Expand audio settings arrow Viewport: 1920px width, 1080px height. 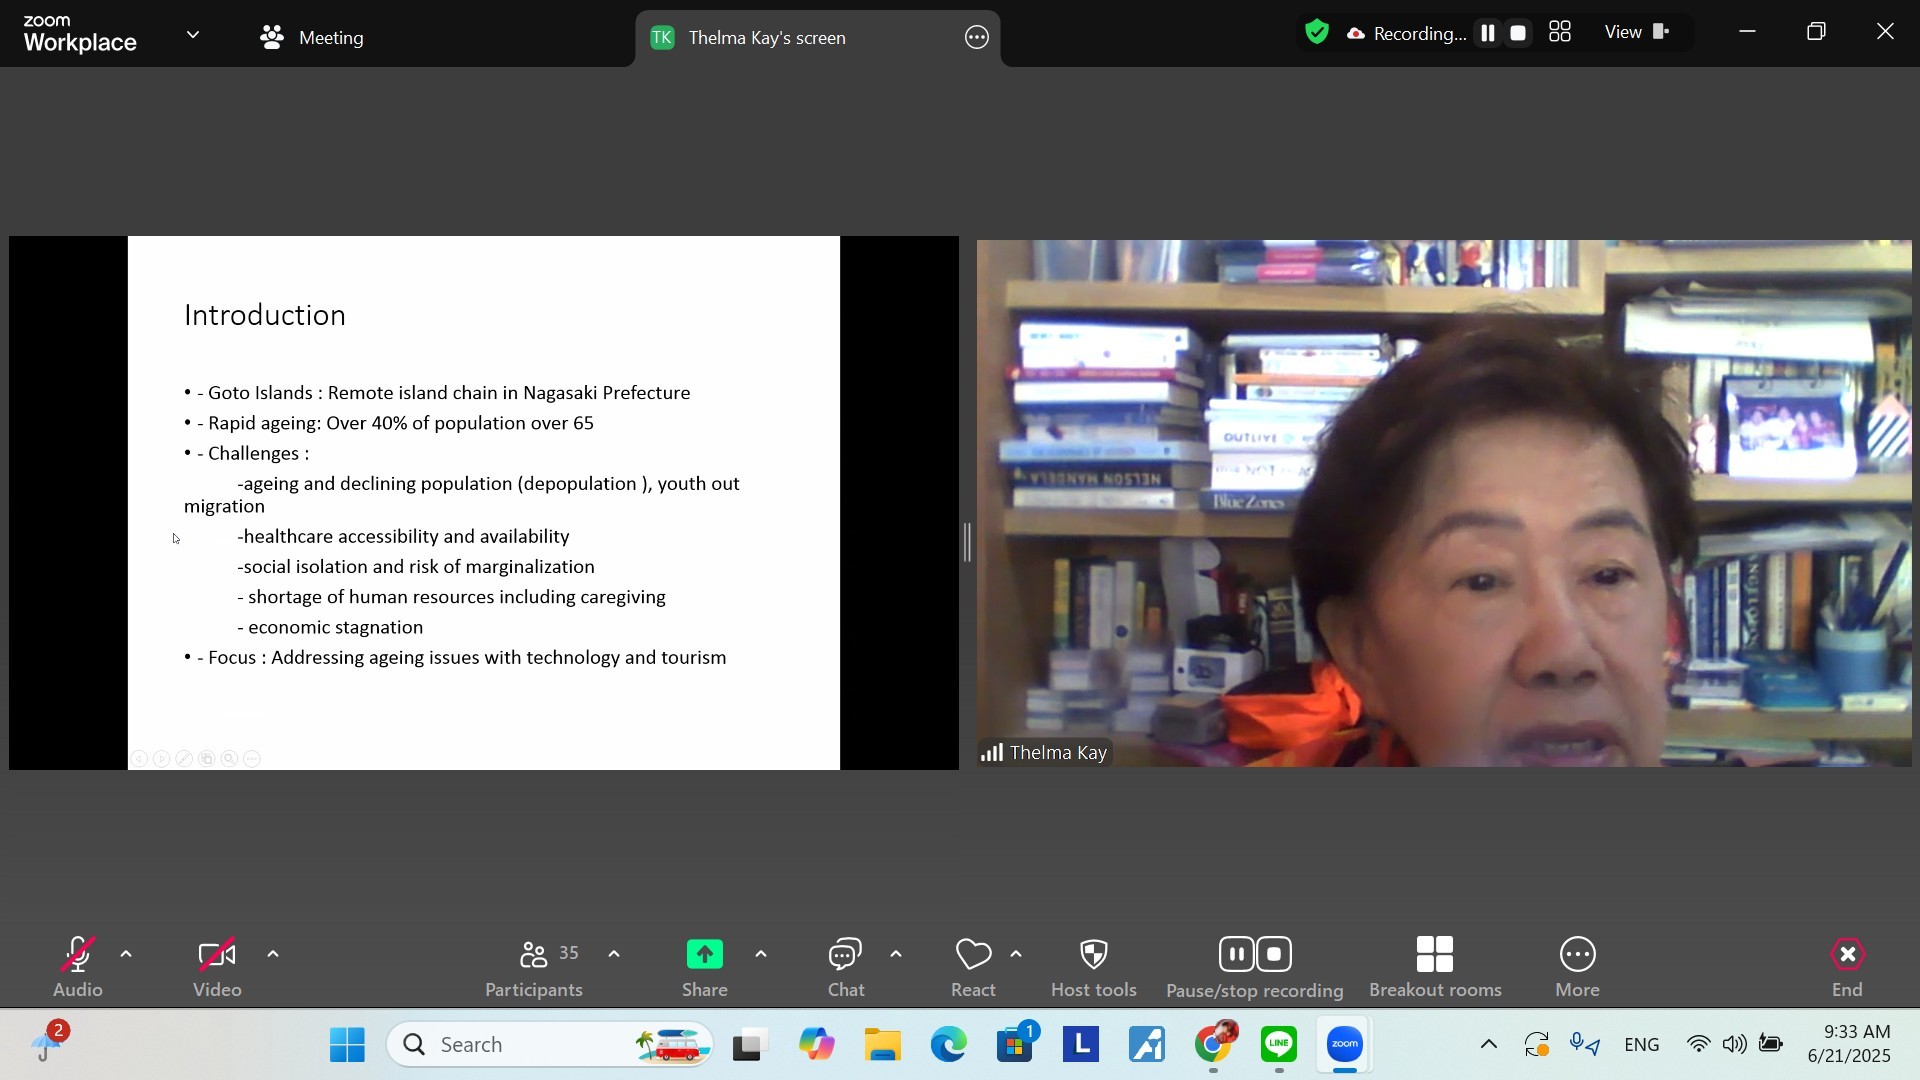click(x=126, y=955)
